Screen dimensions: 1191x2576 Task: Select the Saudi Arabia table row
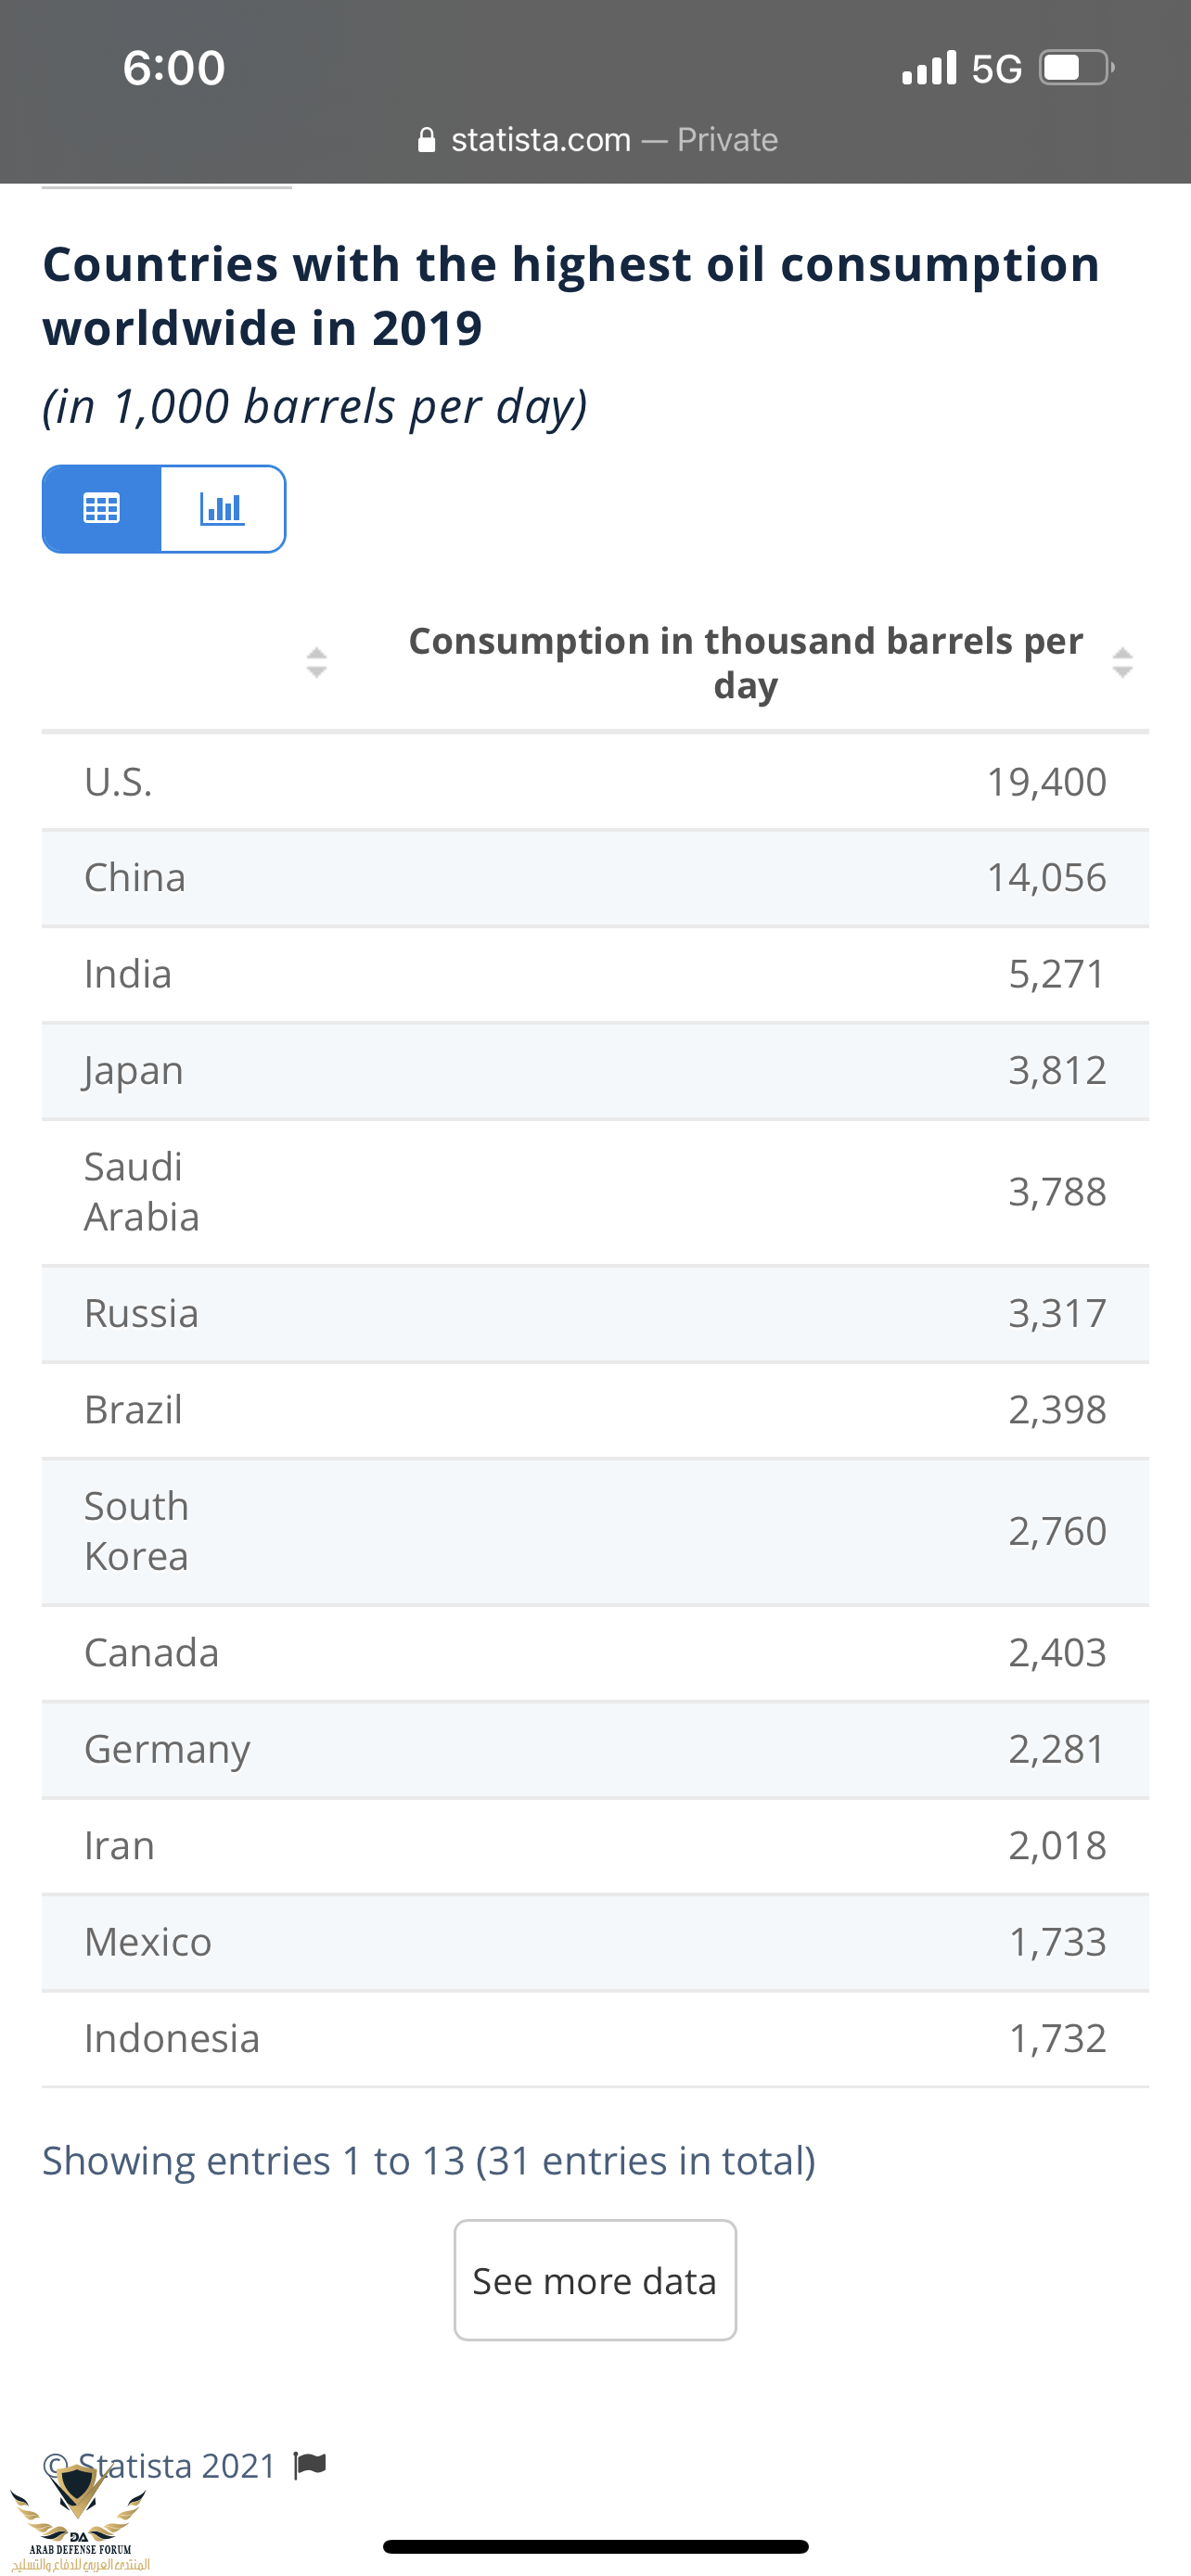point(595,1192)
